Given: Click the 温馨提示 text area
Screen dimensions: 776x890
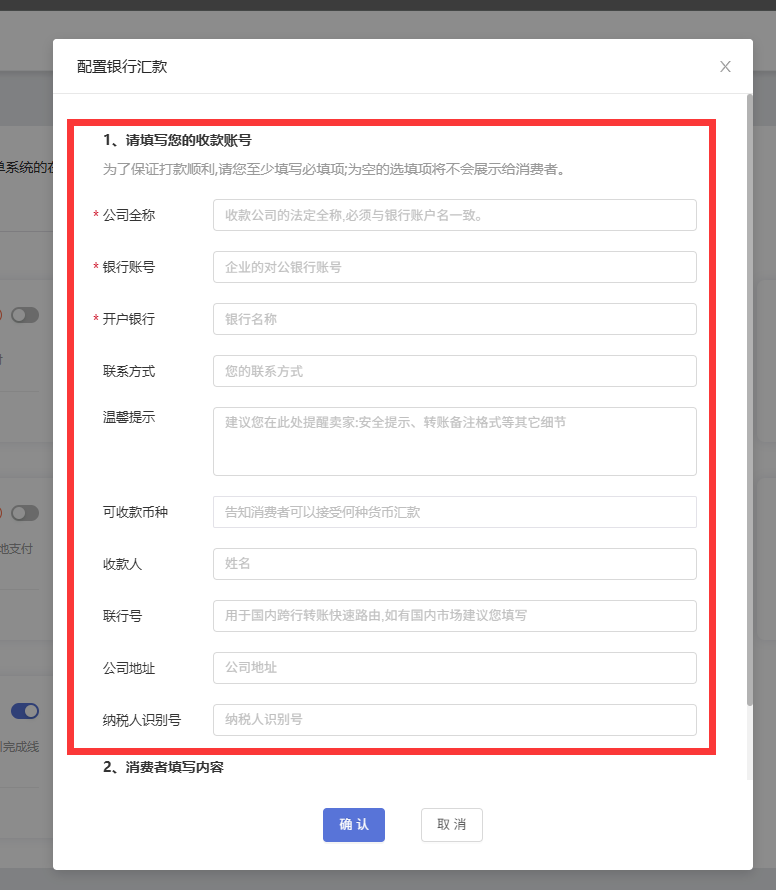Looking at the screenshot, I should coord(455,441).
